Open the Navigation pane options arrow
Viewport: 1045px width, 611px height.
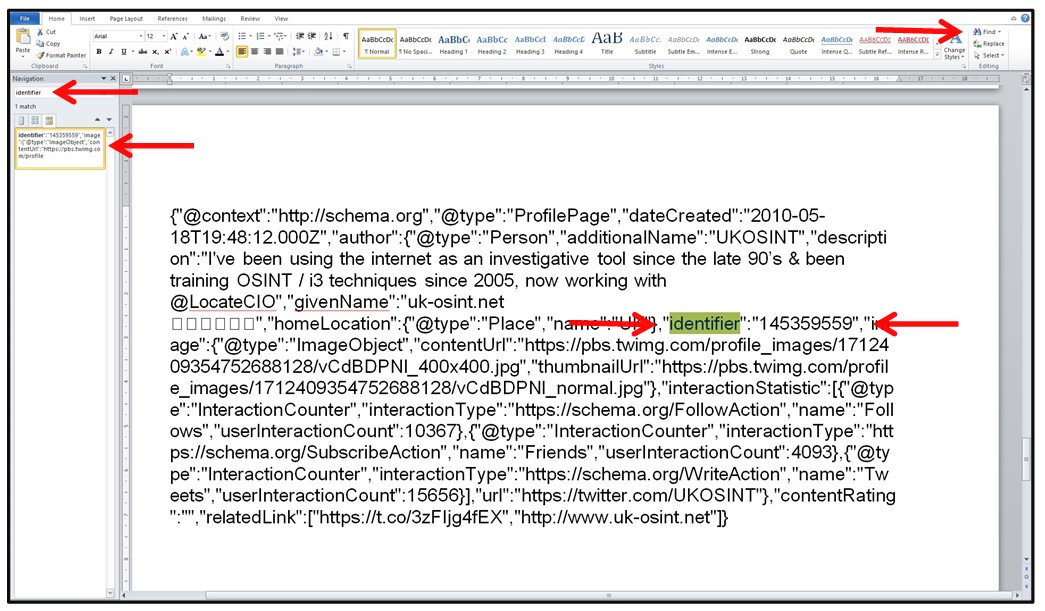[104, 79]
